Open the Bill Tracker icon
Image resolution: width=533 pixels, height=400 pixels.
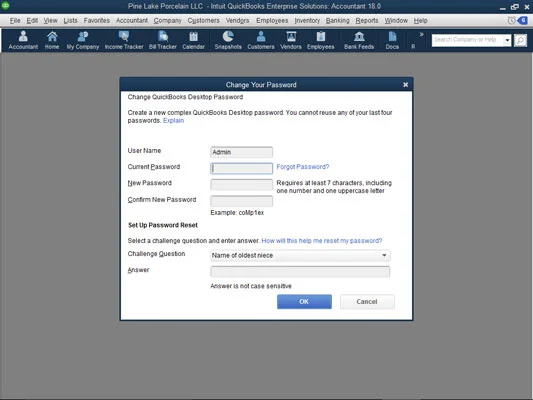(163, 40)
